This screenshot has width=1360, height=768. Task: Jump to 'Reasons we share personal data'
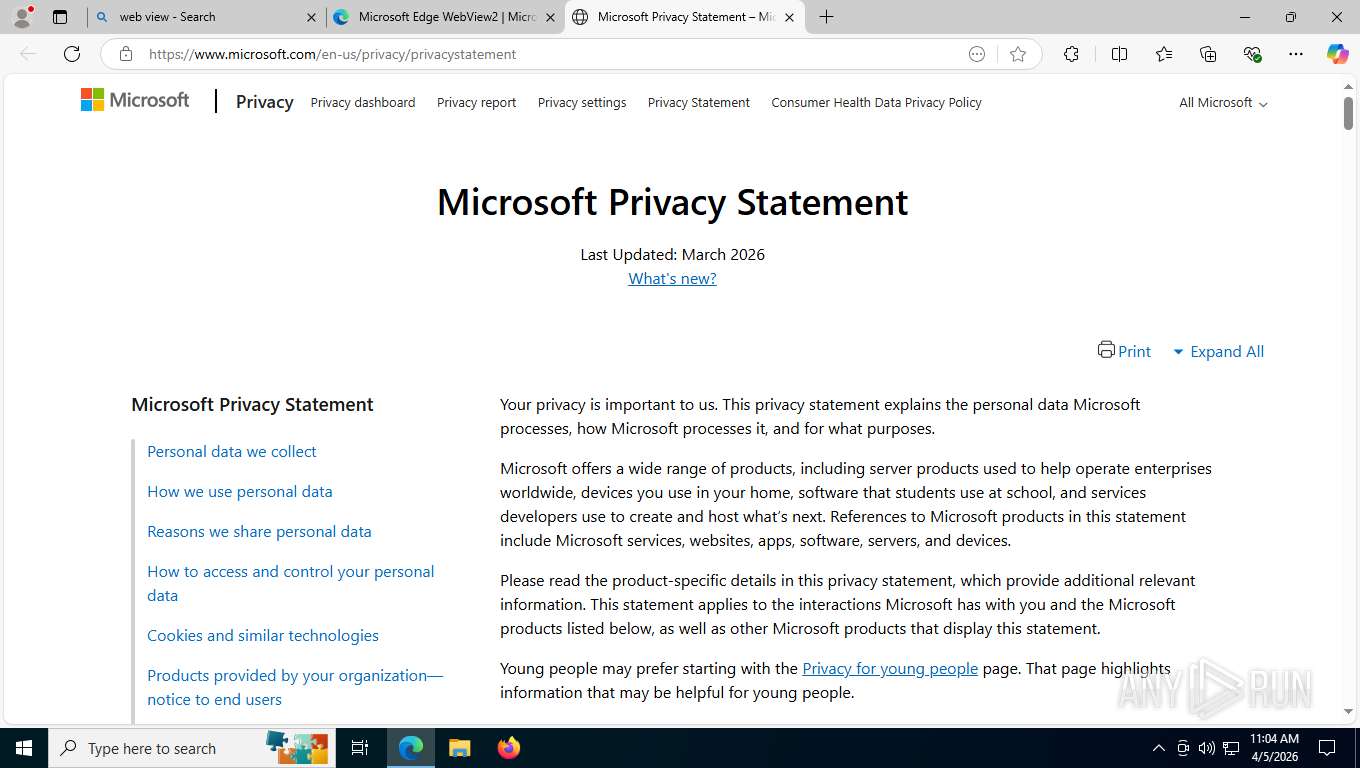(x=259, y=532)
